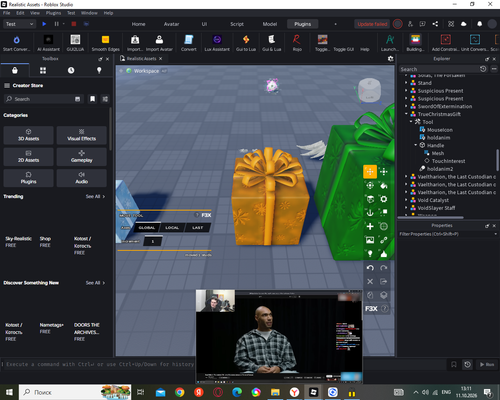Click the Add Constraint plugin icon
Screen dimensions: 500x400
pos(446,40)
